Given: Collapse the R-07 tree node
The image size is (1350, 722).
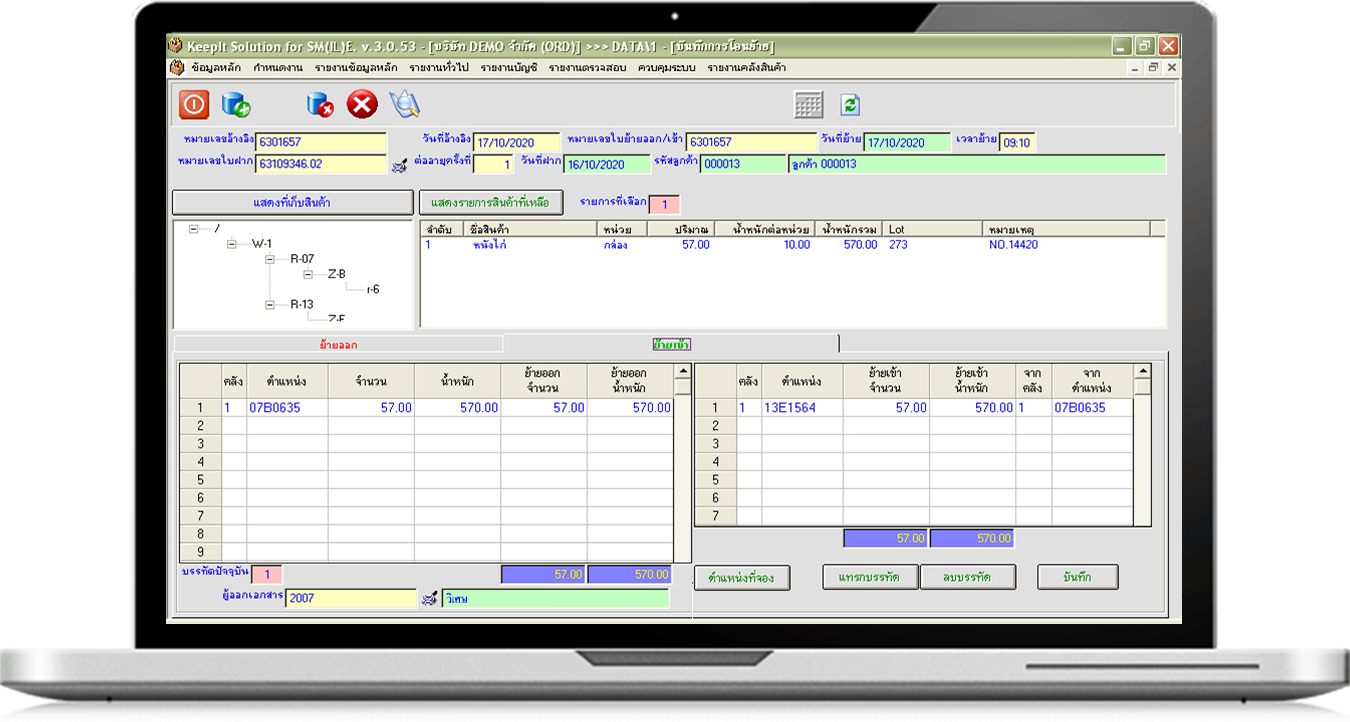Looking at the screenshot, I should pos(270,259).
